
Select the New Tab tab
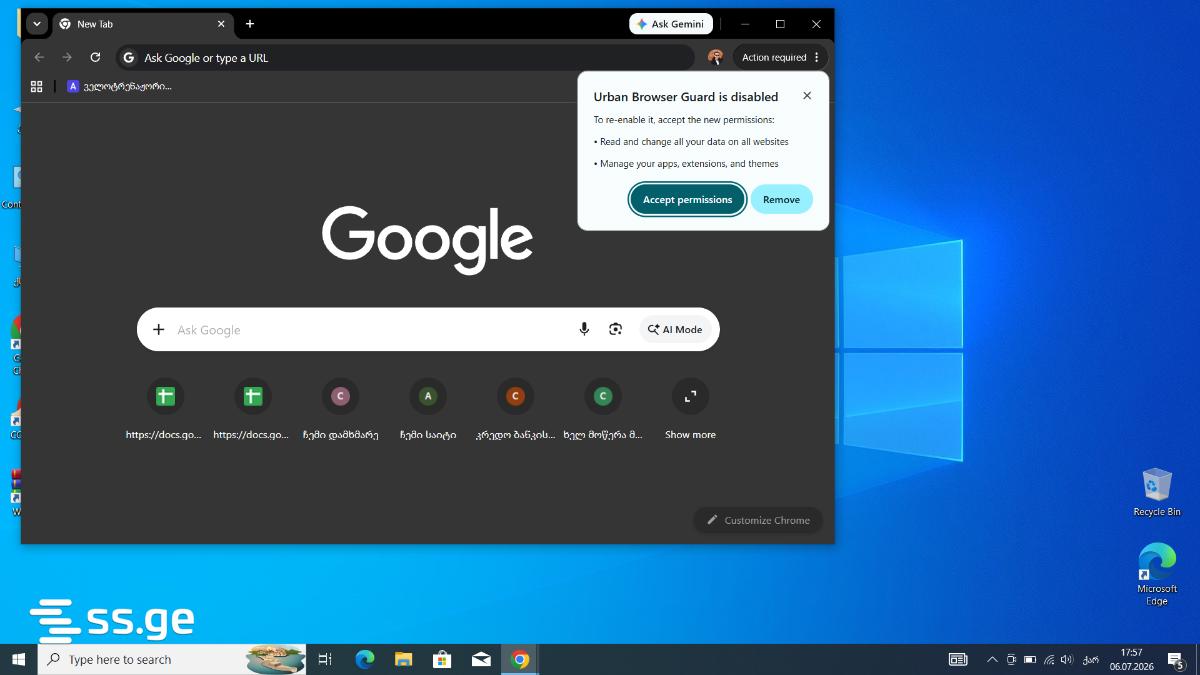(x=142, y=24)
